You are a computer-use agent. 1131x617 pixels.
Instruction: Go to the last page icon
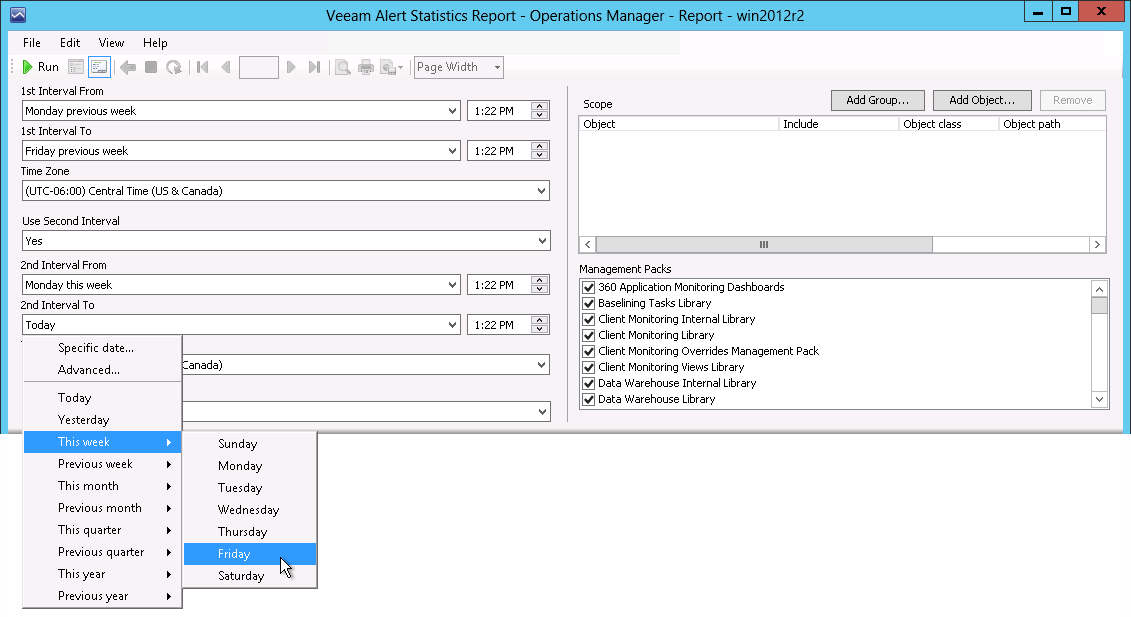(314, 67)
